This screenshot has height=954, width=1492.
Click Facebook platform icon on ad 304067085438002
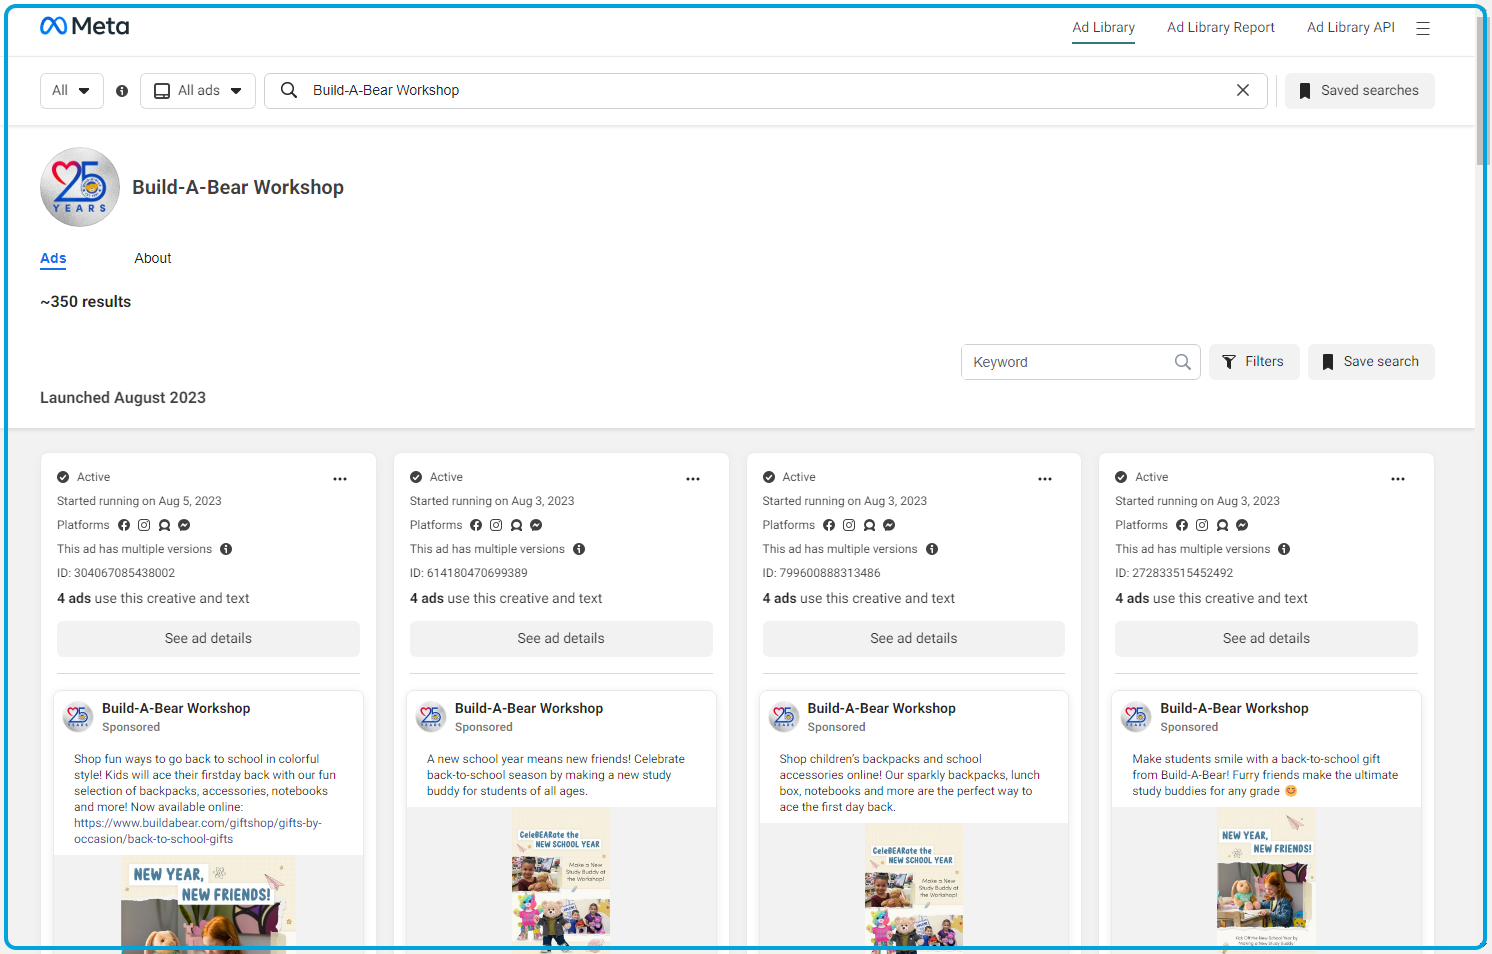pos(124,525)
